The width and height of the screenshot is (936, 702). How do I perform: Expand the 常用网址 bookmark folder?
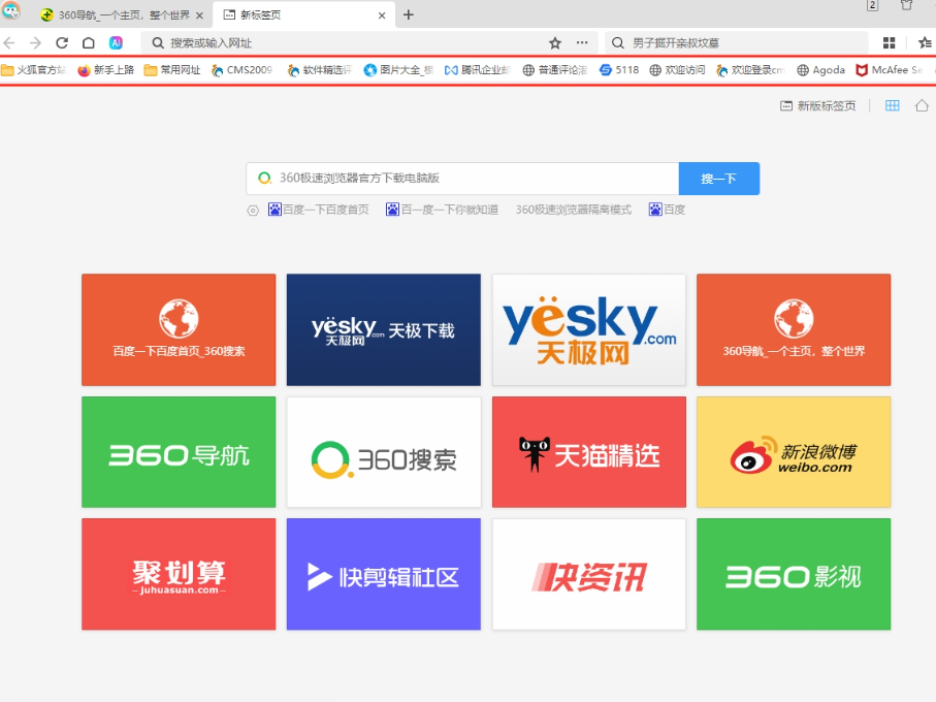[172, 70]
